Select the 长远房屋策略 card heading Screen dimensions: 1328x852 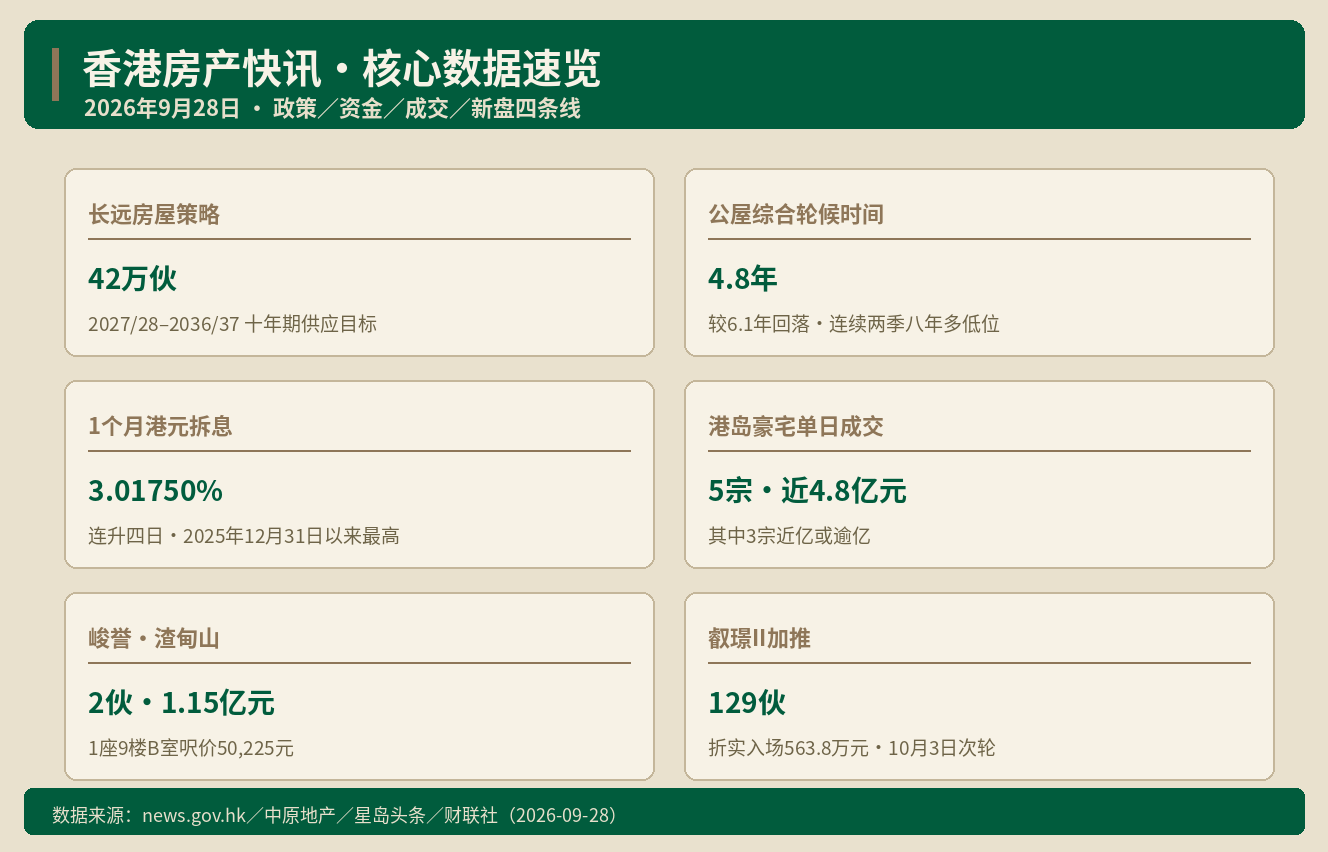154,214
